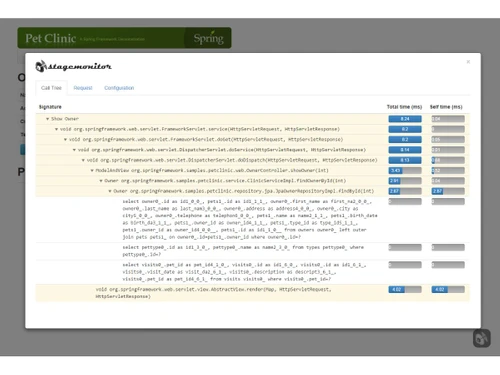Select the Show Owner row label
The width and height of the screenshot is (500, 375).
pos(65,119)
